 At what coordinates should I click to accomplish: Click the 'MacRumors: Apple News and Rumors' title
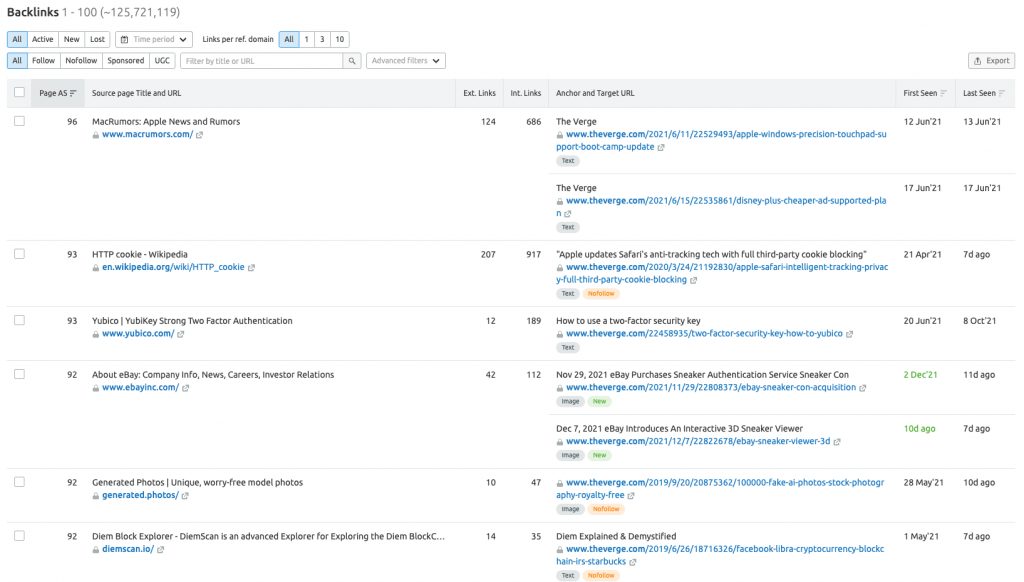tap(166, 121)
